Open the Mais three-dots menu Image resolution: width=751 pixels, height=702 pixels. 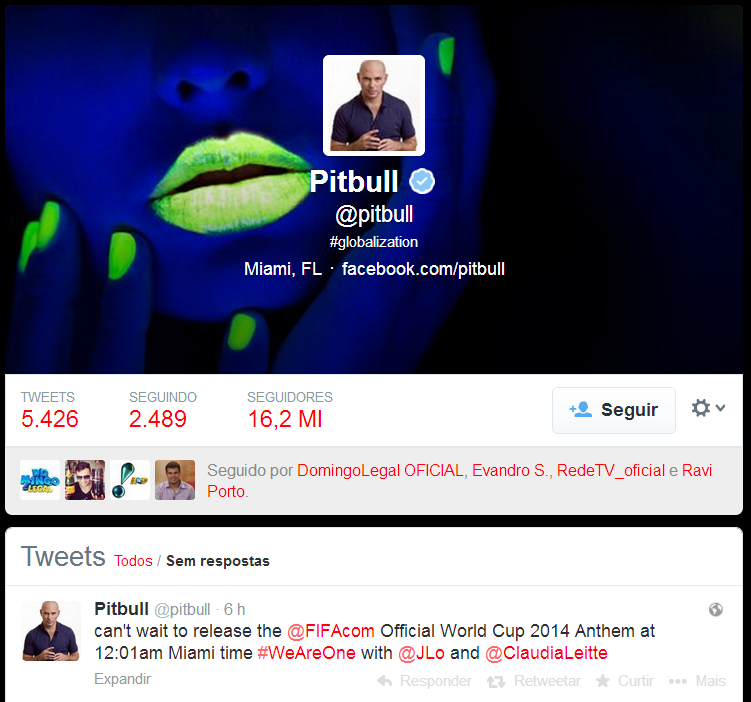coord(678,681)
